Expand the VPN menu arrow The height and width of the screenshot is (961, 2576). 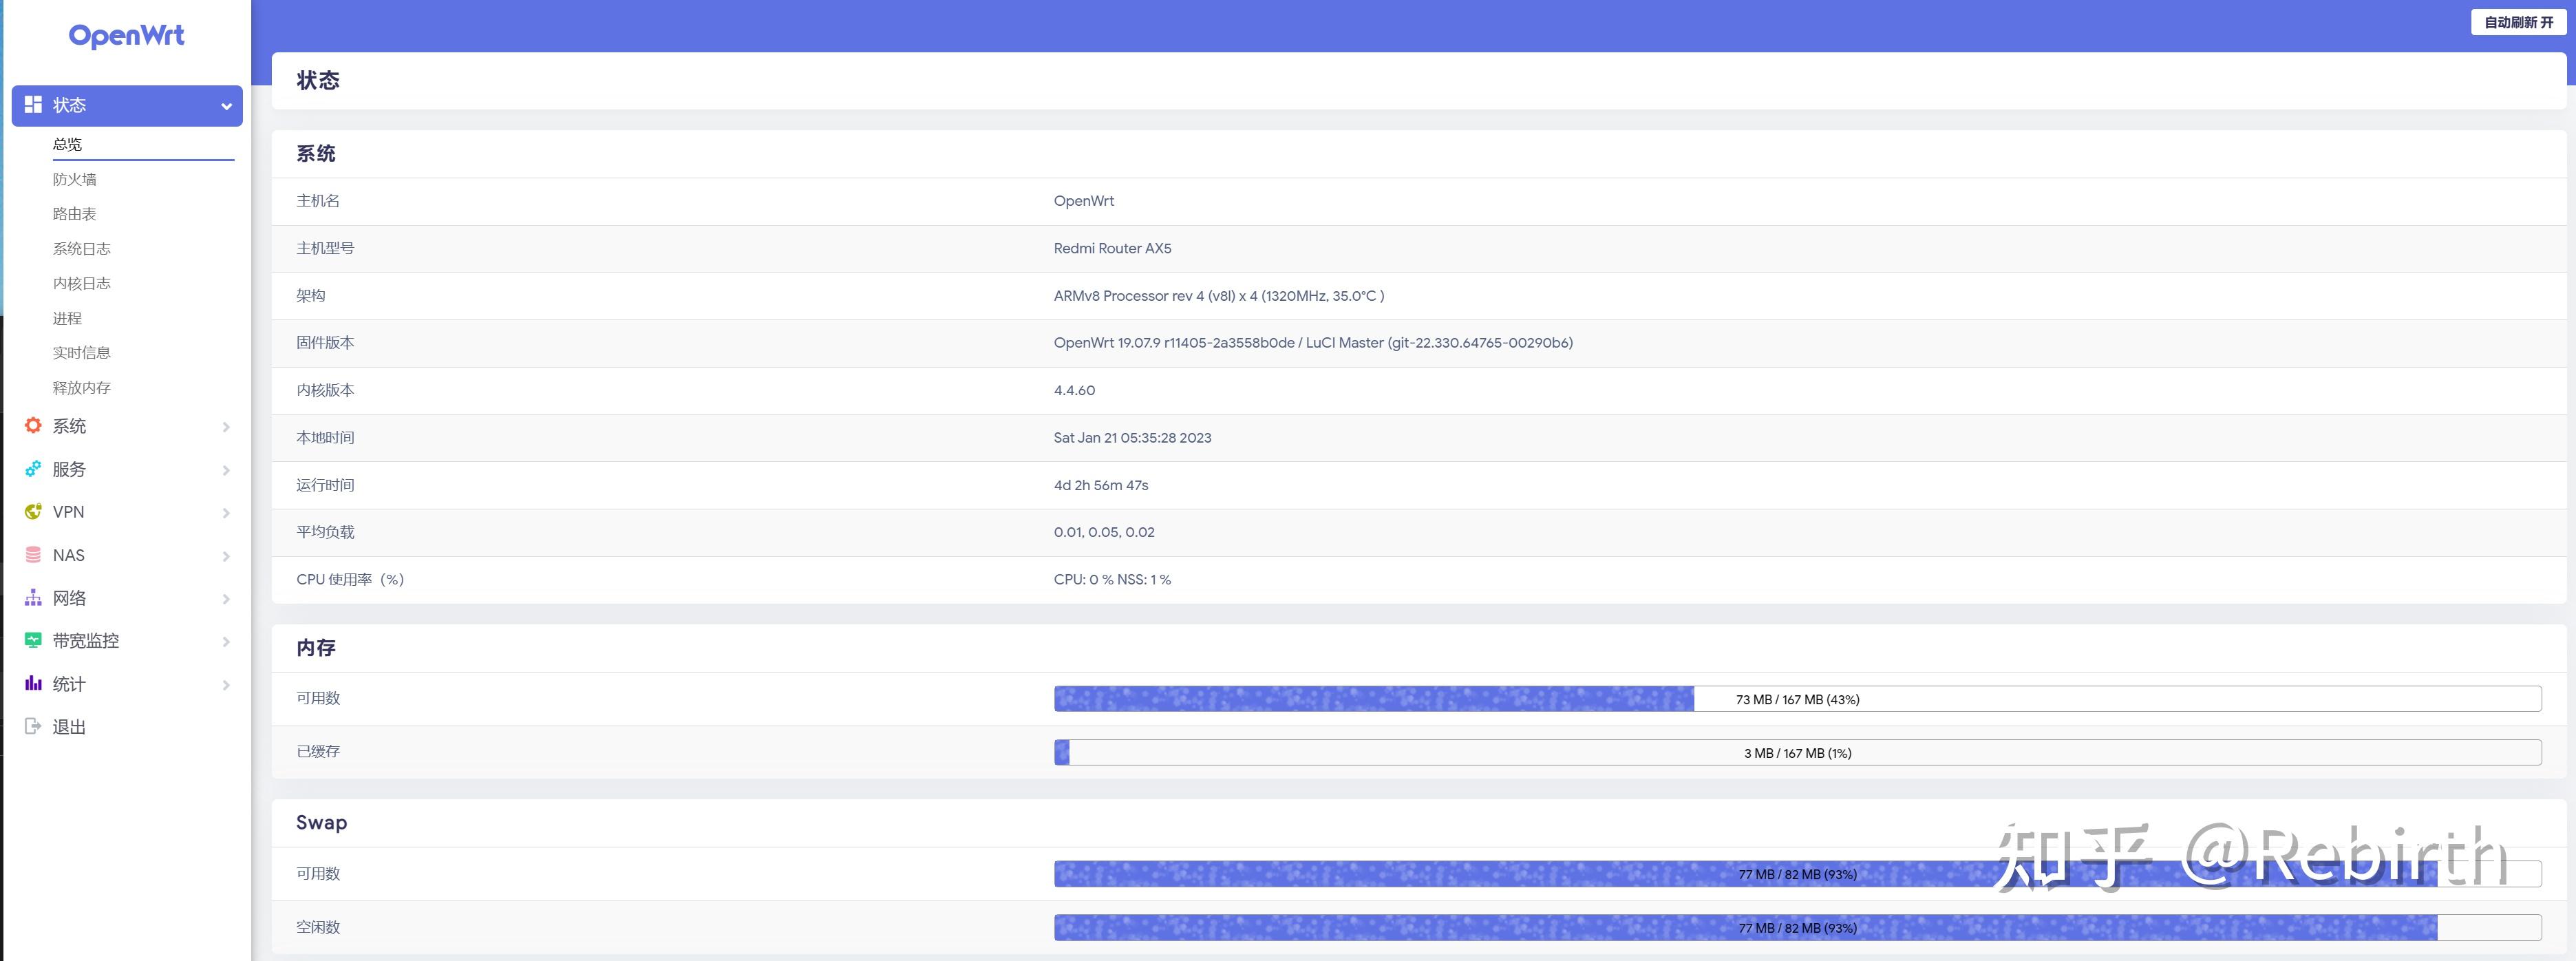click(226, 513)
